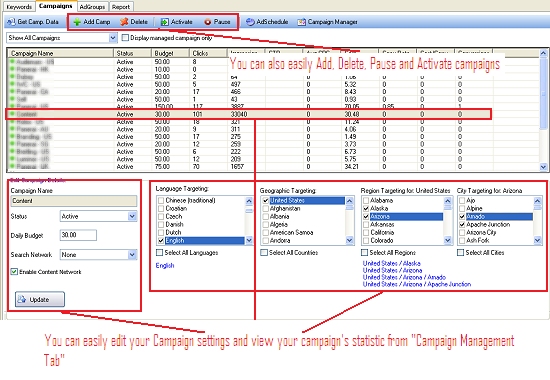Viewport: 550px width, 380px height.
Task: Check the Danish language checkbox
Action: click(161, 224)
